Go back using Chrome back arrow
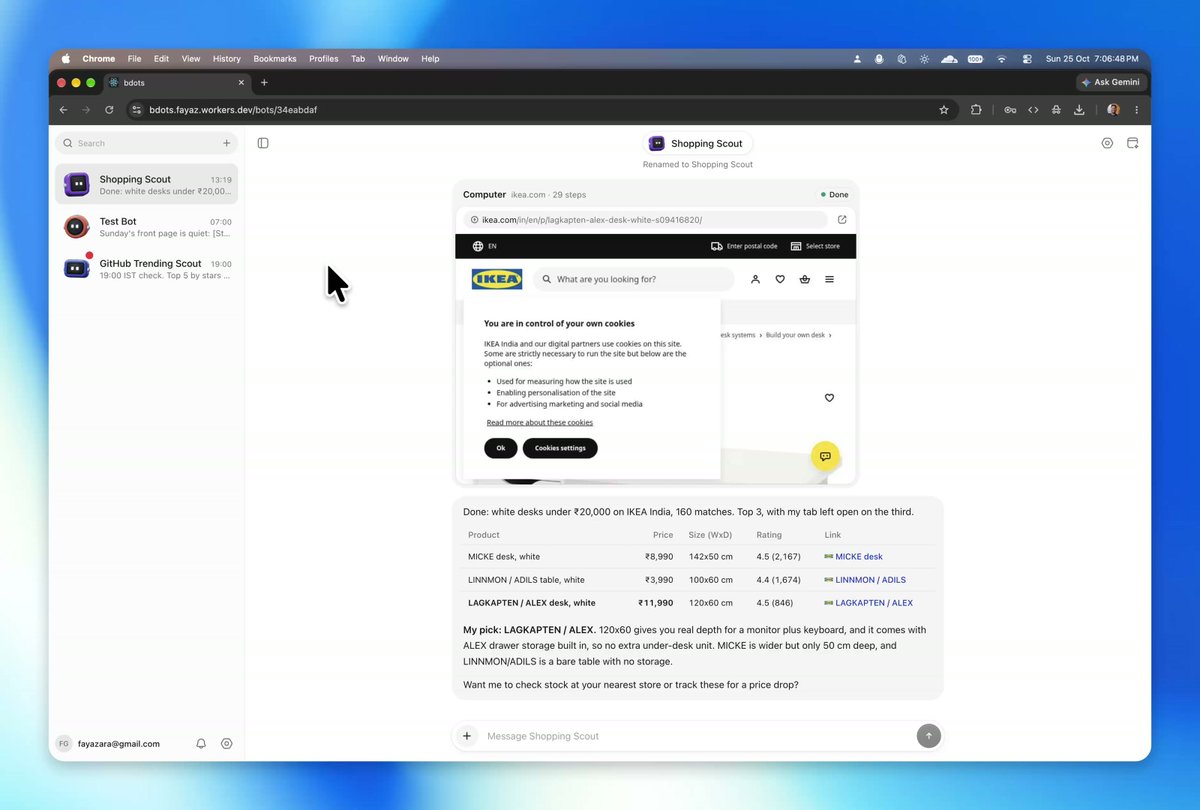 pos(64,110)
